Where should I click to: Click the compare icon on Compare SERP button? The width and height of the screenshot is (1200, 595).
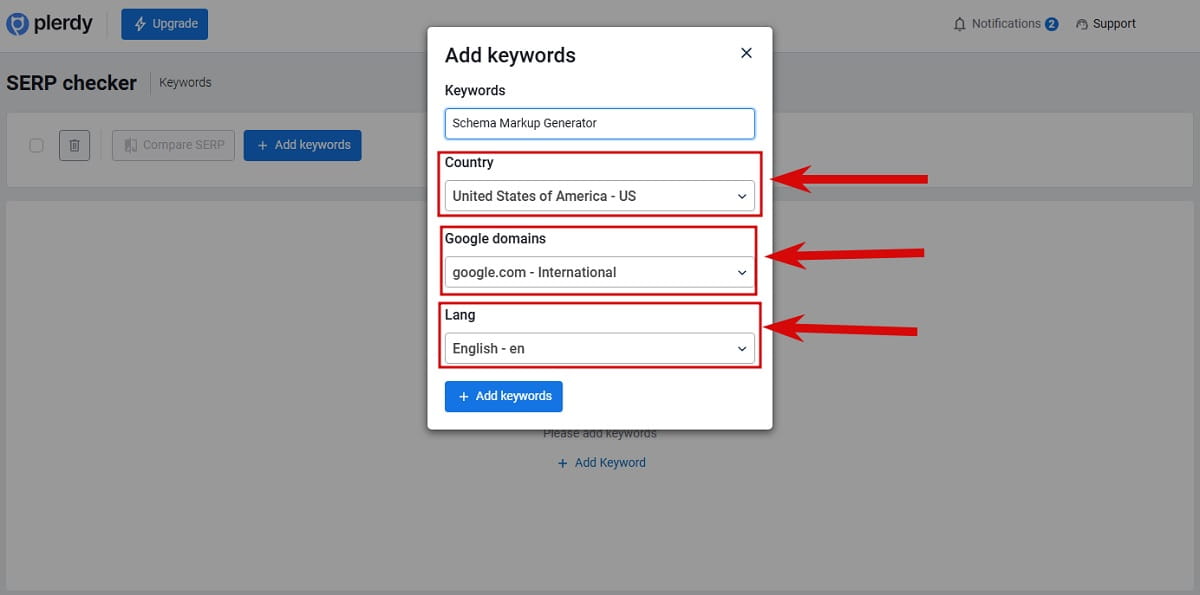pos(131,145)
